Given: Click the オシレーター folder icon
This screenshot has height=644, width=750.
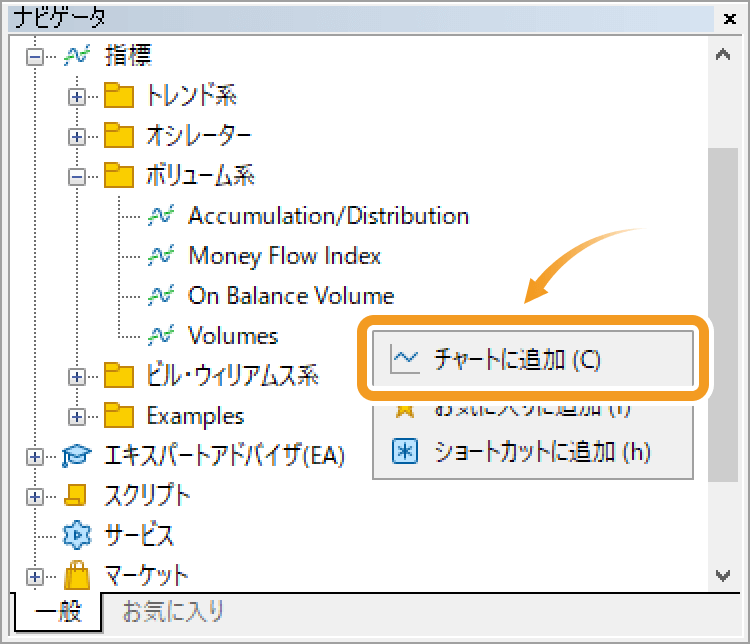Looking at the screenshot, I should coord(119,135).
